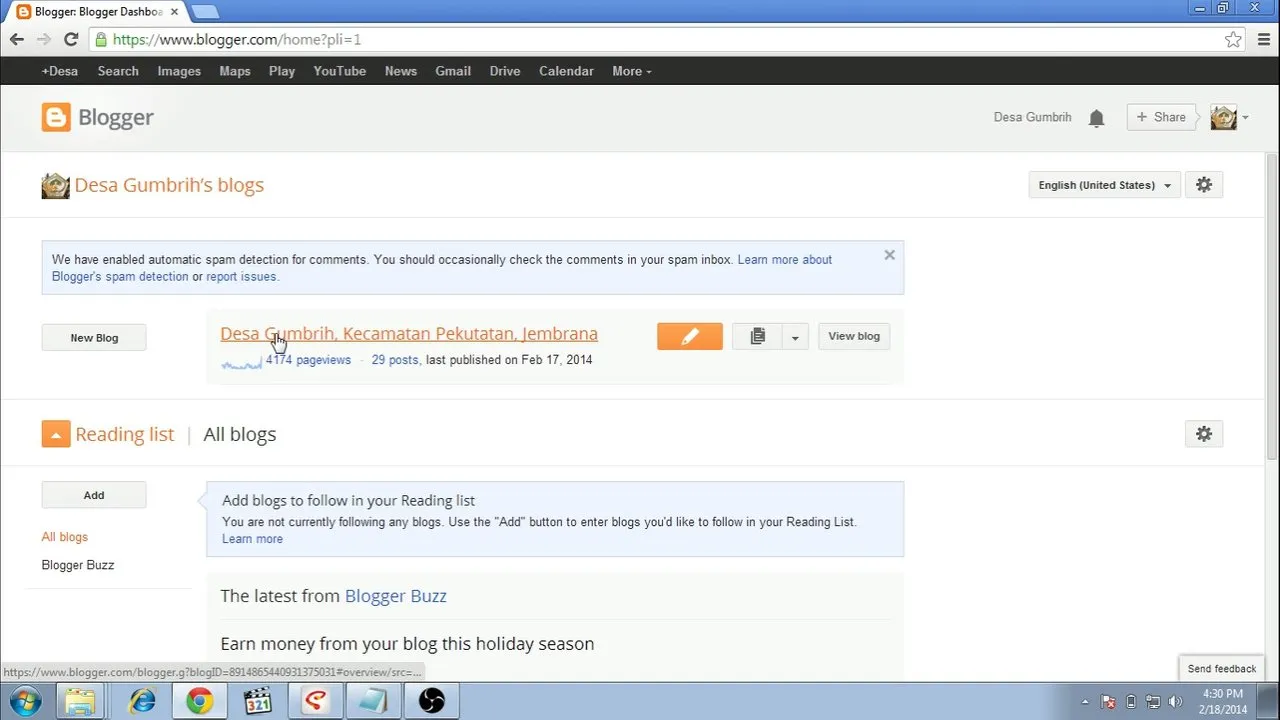
Task: Expand account dropdown arrow beside avatar
Action: 1245,118
